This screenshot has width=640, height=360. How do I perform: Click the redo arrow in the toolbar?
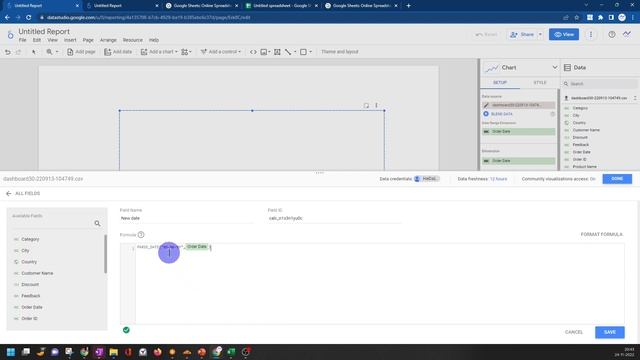click(x=18, y=52)
